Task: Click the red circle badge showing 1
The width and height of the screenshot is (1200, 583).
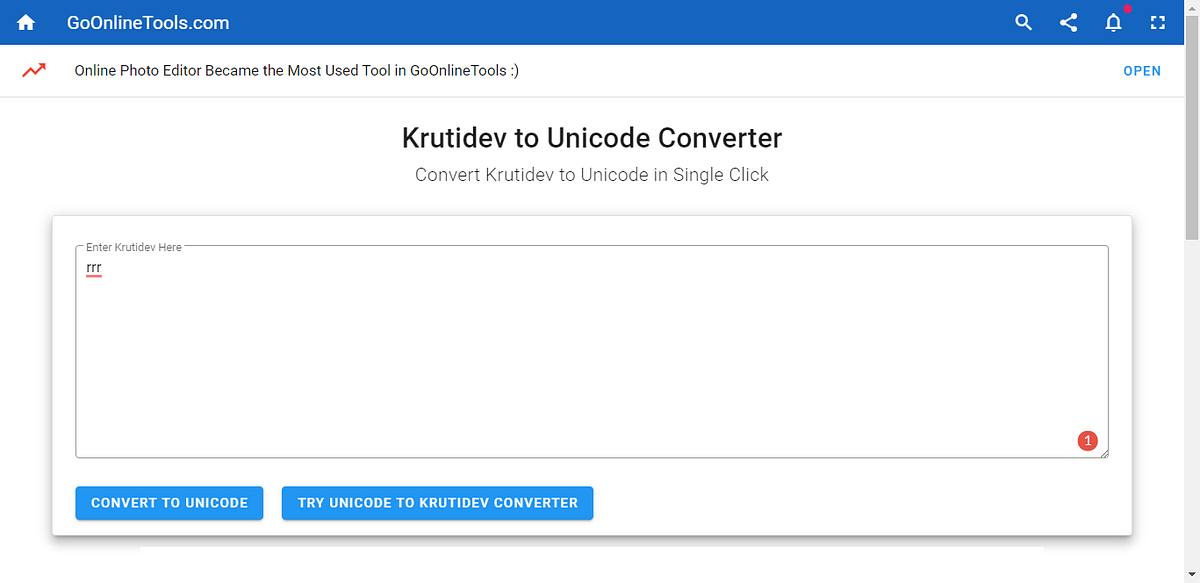Action: [x=1088, y=440]
